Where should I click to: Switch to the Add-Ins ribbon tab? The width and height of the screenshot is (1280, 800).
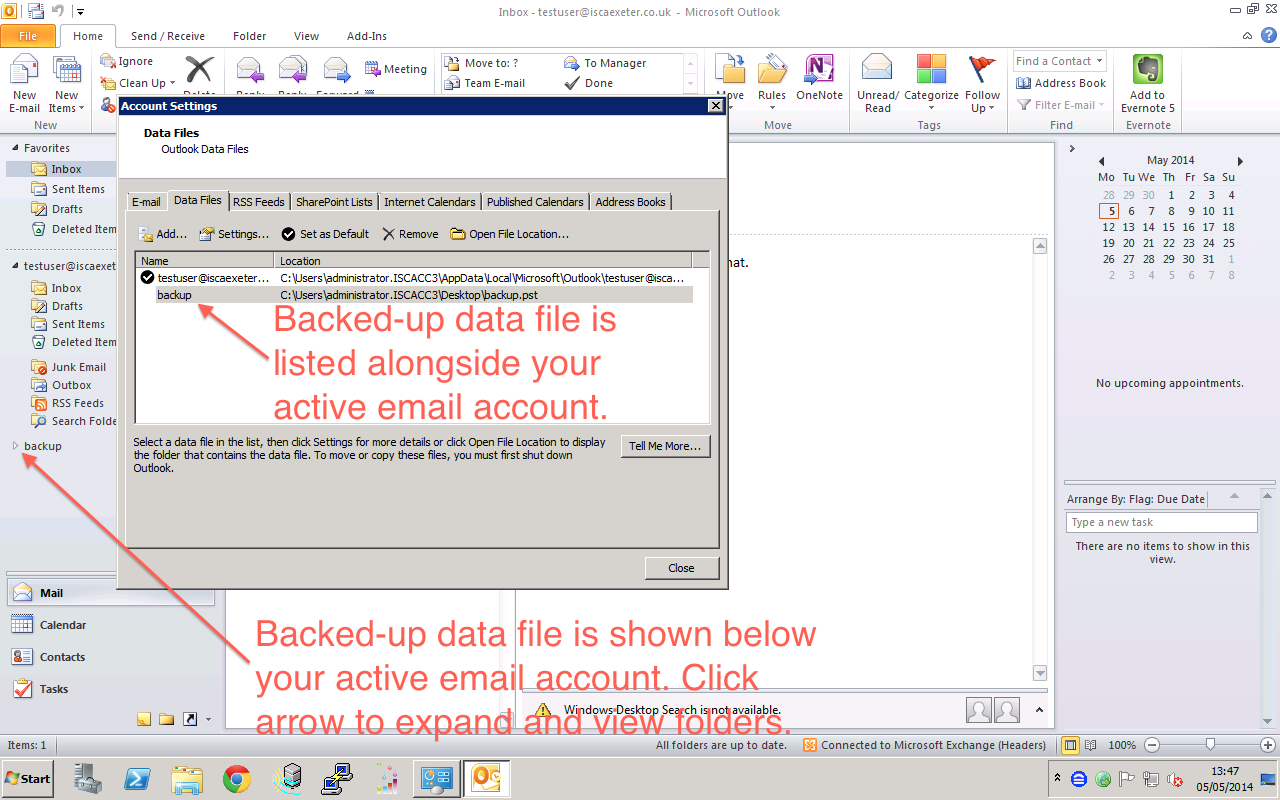(x=366, y=36)
